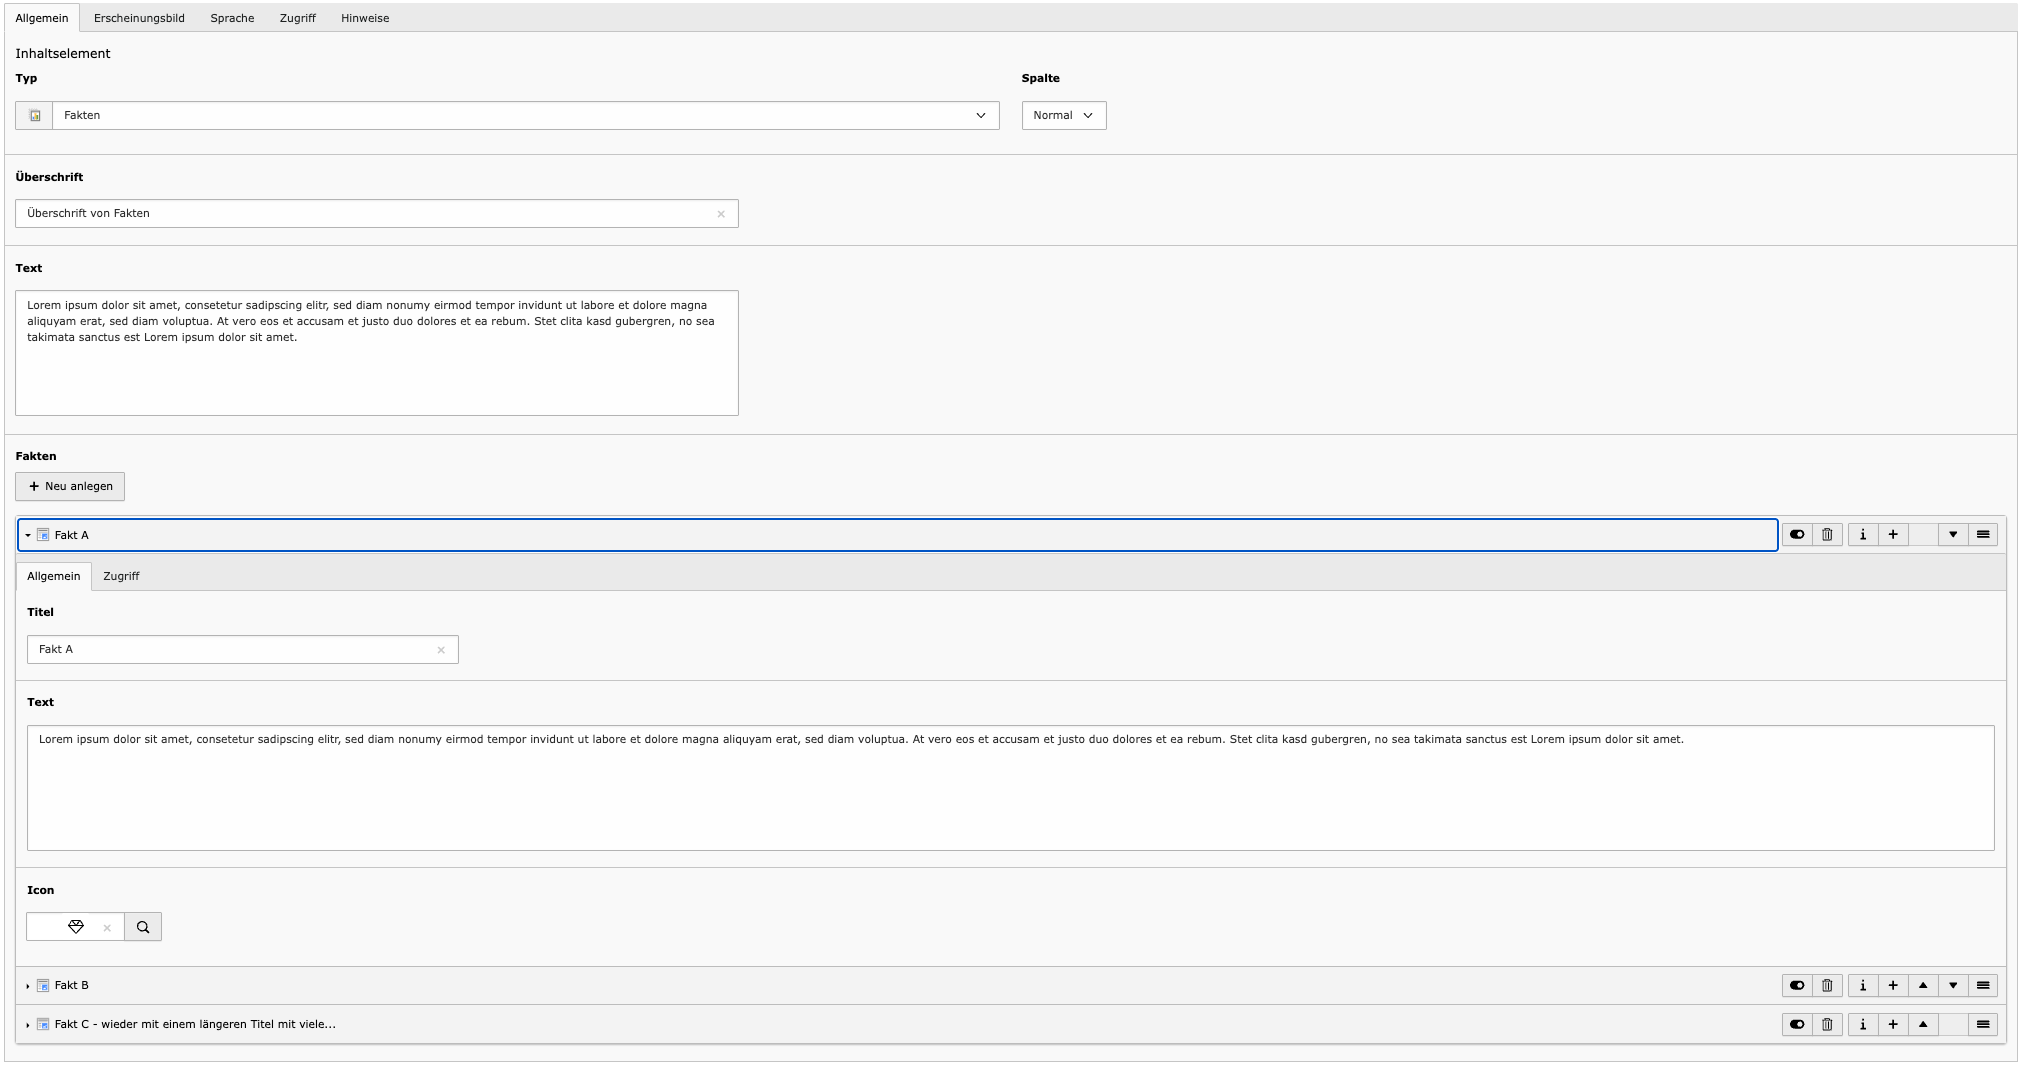
Task: Clear the Überschrift input field
Action: pyautogui.click(x=720, y=214)
